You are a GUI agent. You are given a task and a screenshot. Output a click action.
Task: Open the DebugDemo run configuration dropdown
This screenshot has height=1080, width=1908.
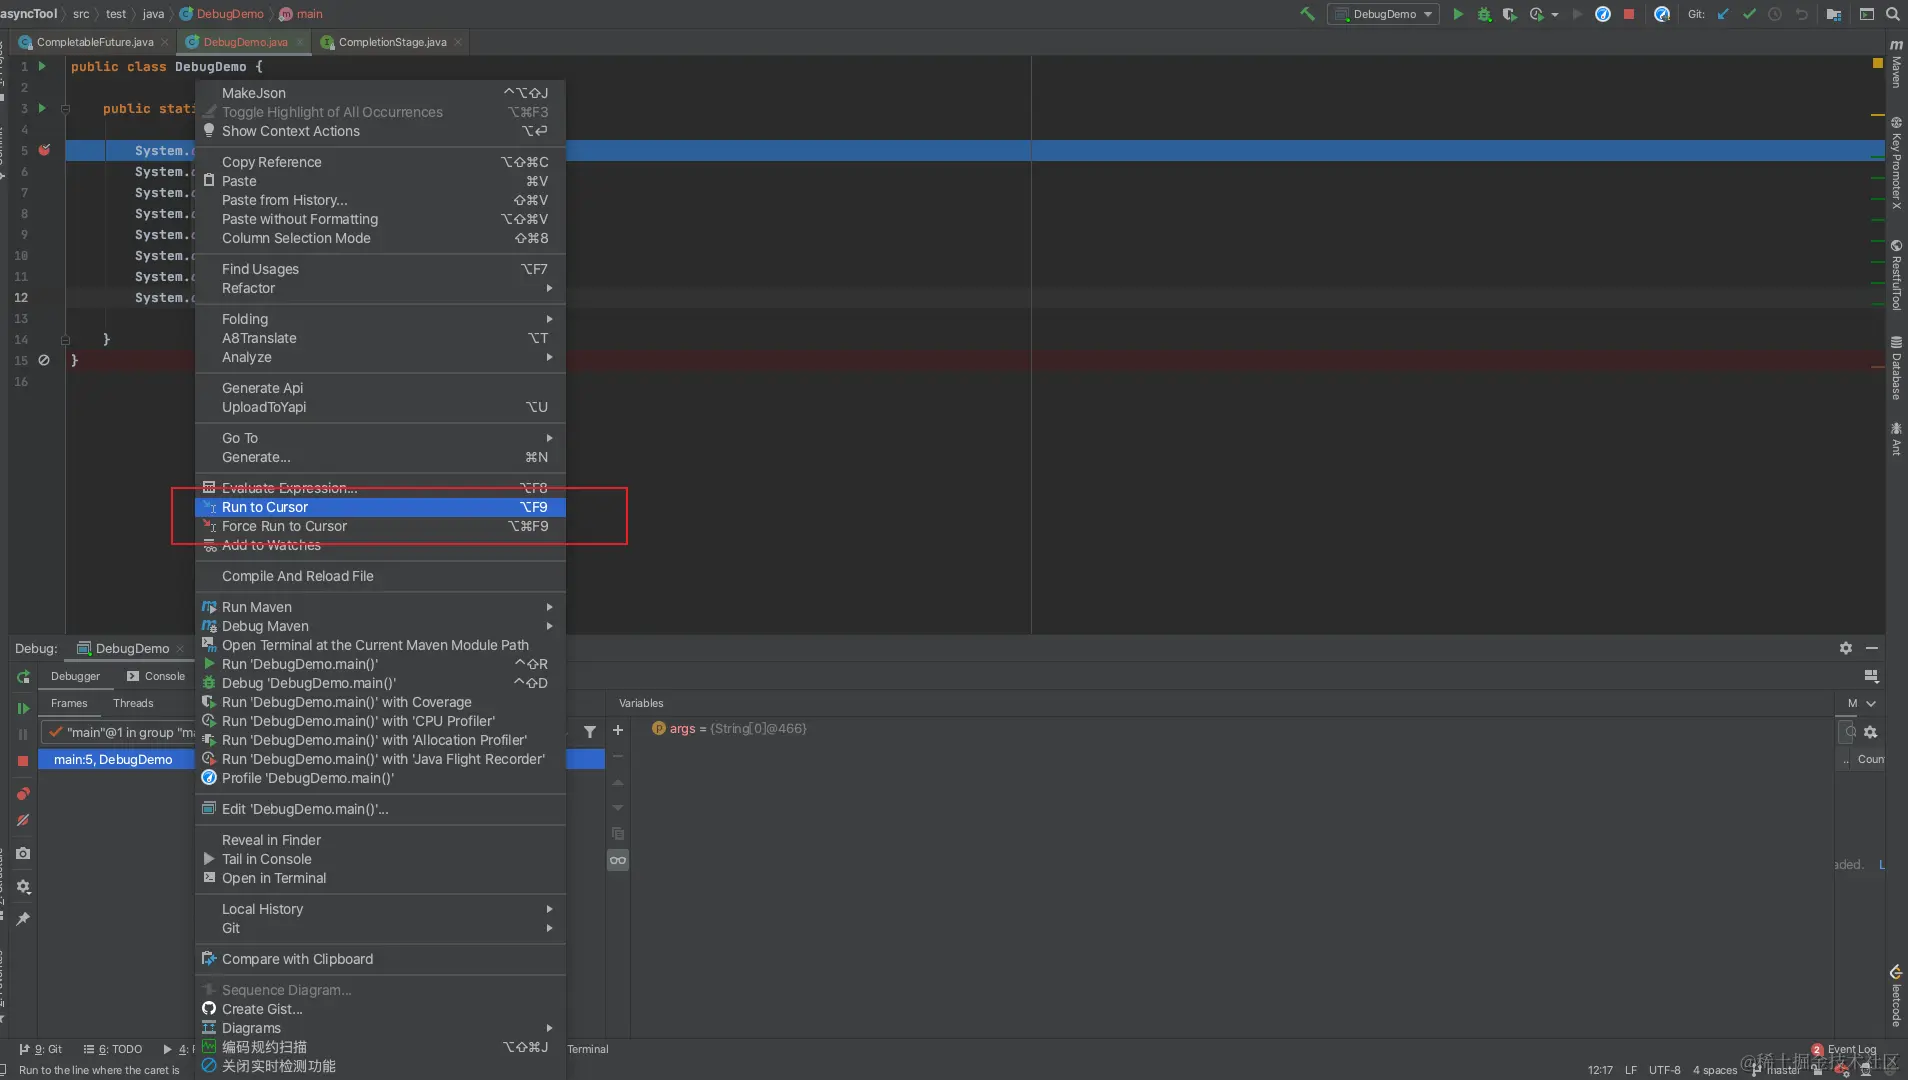click(x=1383, y=14)
